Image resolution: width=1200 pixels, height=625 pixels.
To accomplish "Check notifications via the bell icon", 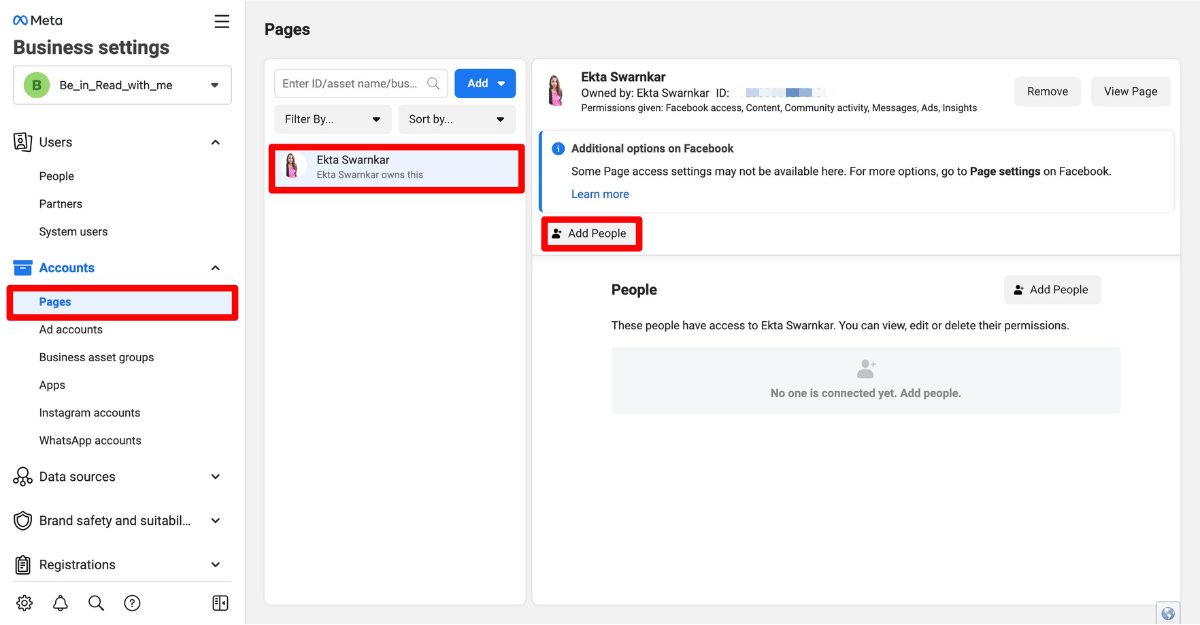I will pyautogui.click(x=60, y=603).
